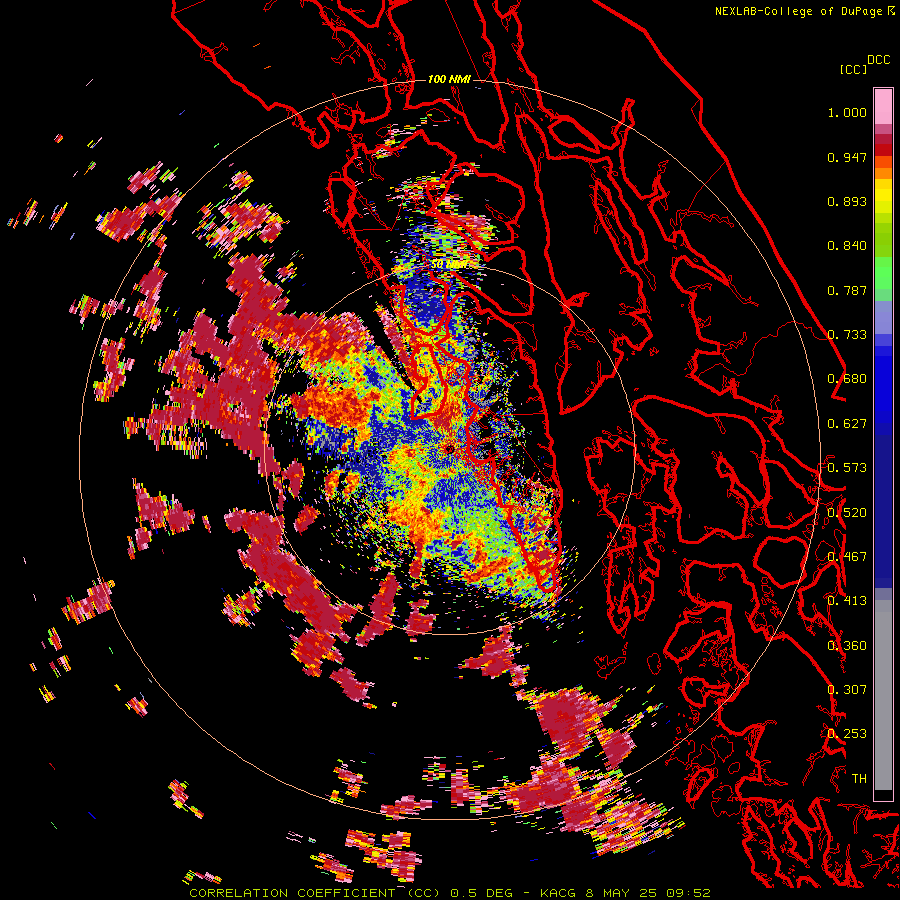The height and width of the screenshot is (900, 900).
Task: Click the 0.253 colorbar value
Action: click(x=847, y=734)
